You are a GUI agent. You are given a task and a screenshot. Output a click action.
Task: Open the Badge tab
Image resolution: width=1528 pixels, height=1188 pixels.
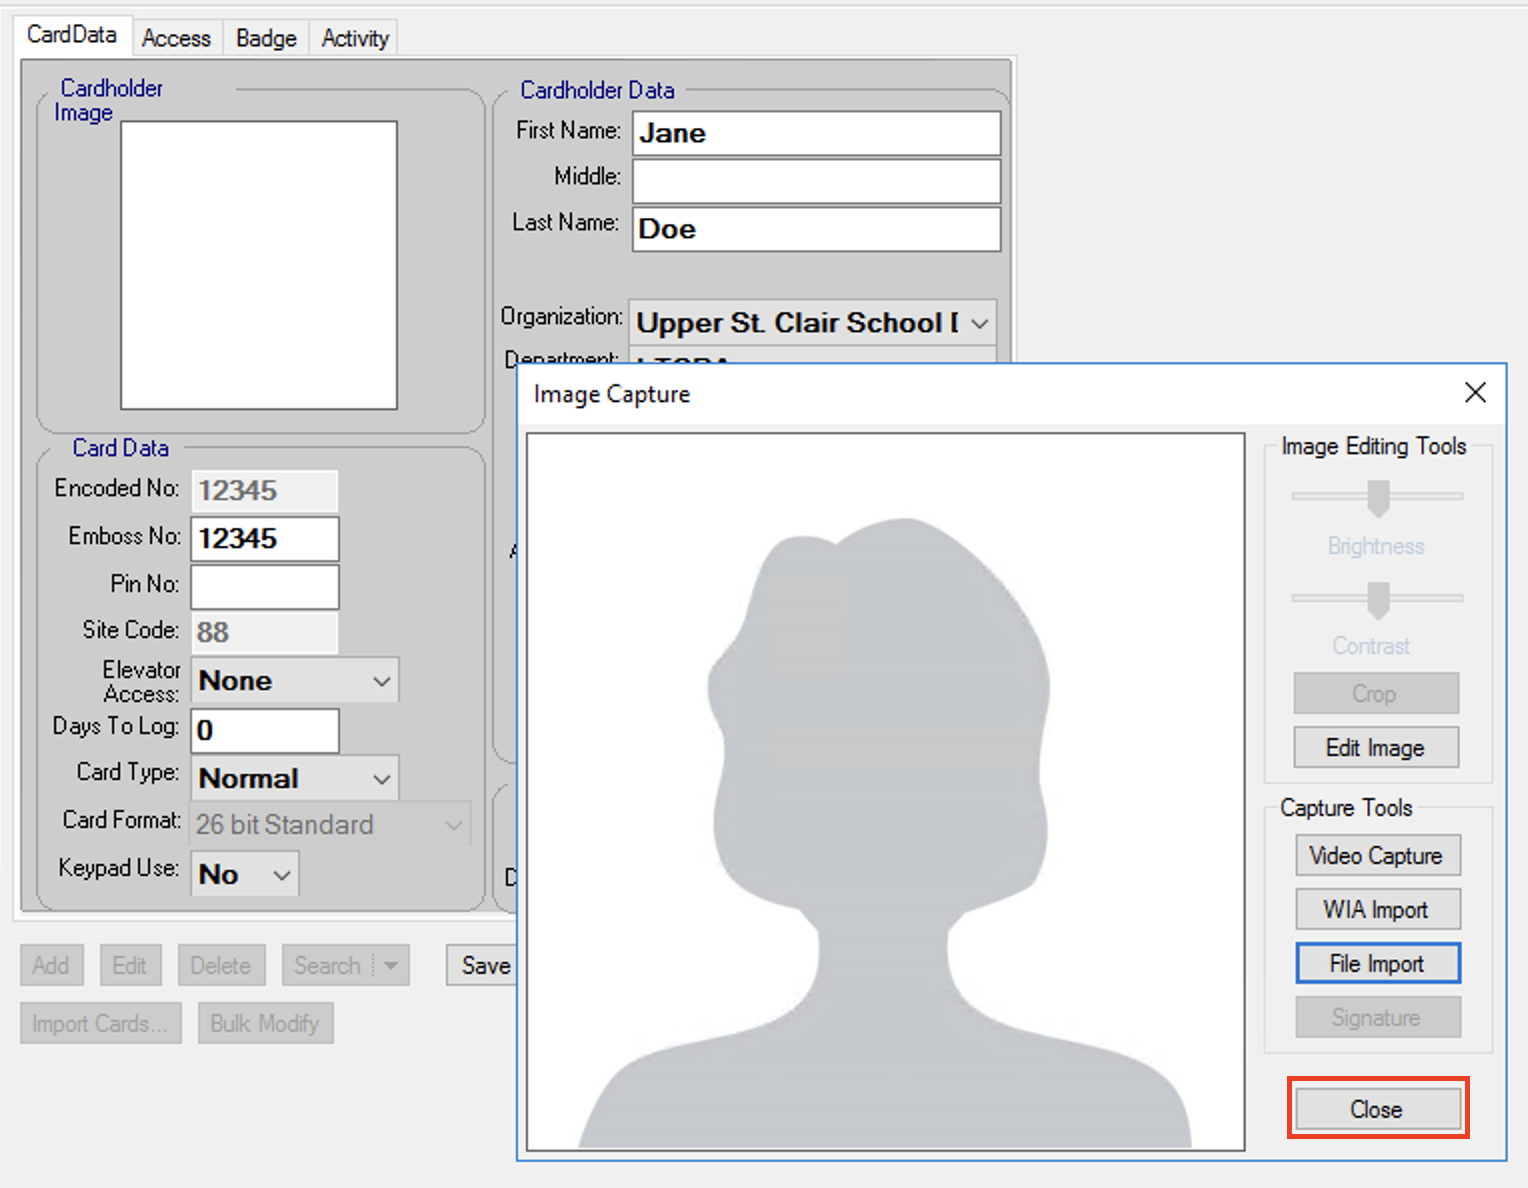266,38
